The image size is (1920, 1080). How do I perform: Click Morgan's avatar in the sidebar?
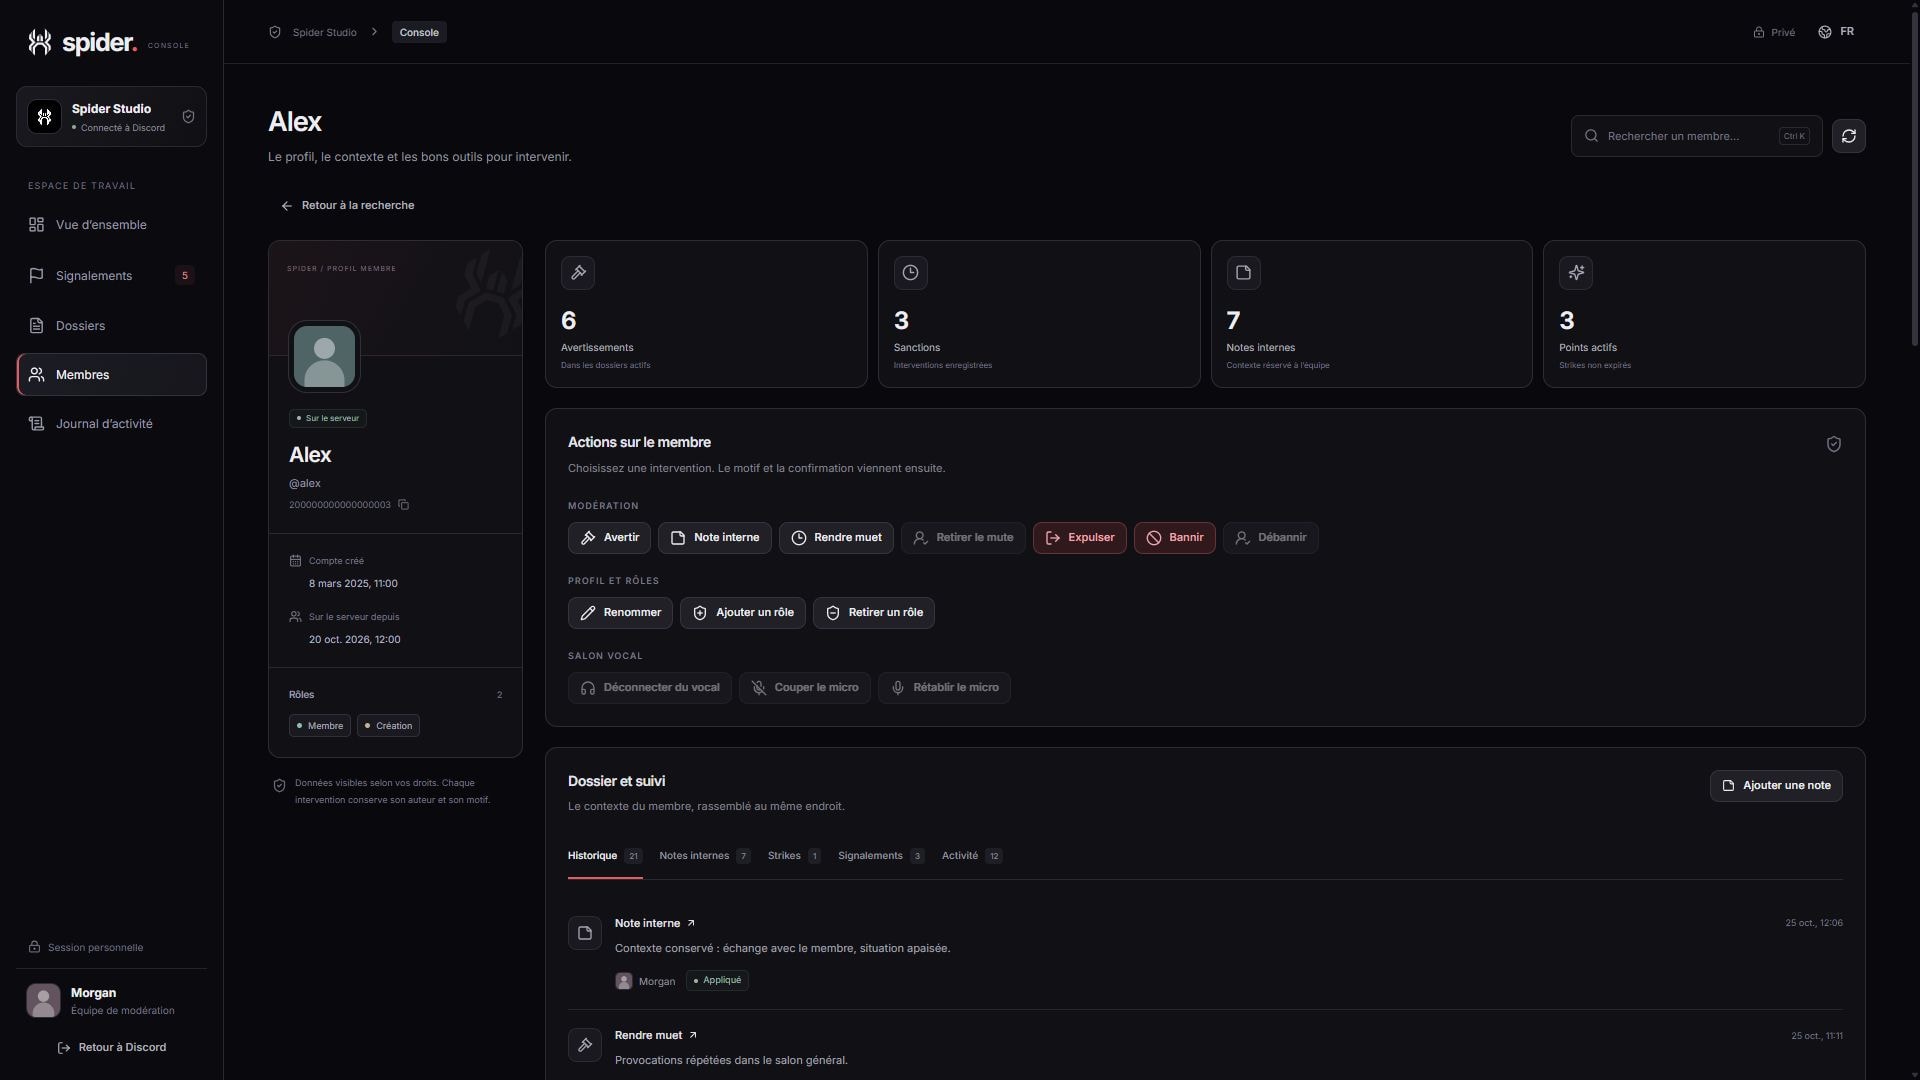(43, 1000)
